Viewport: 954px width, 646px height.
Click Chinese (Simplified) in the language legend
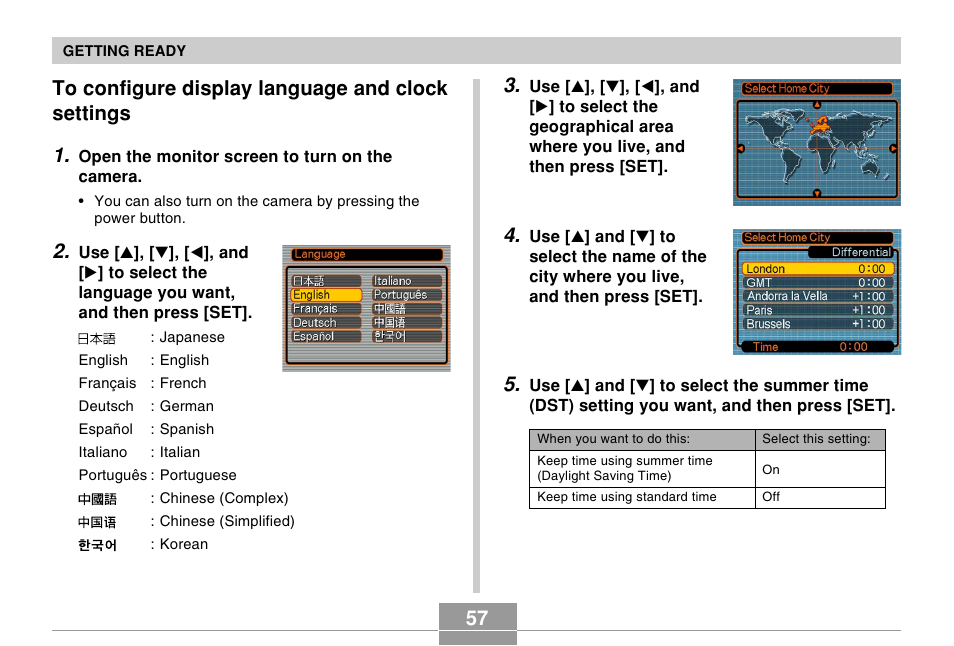coord(186,522)
